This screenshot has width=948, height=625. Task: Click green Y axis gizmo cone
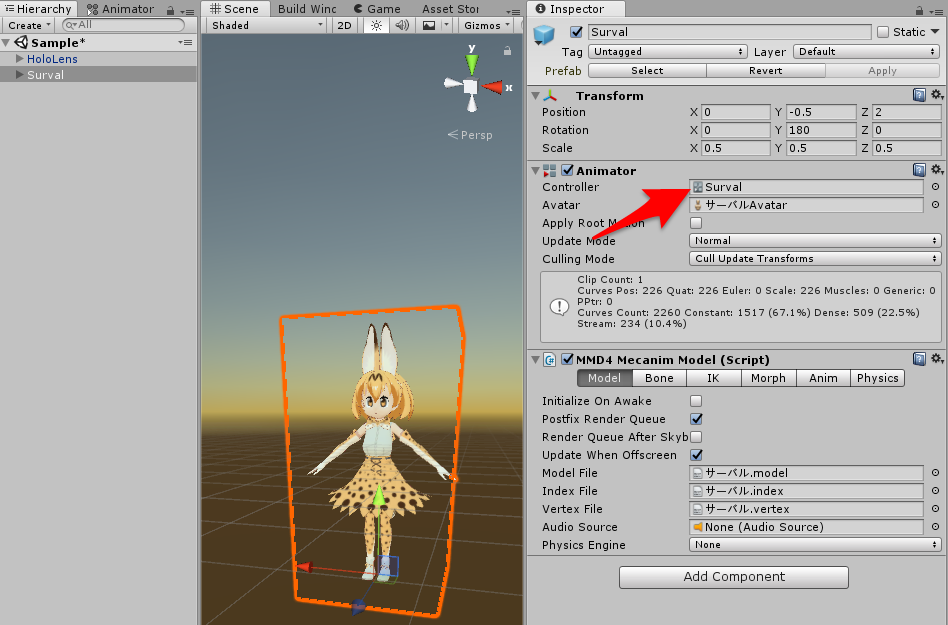(472, 62)
